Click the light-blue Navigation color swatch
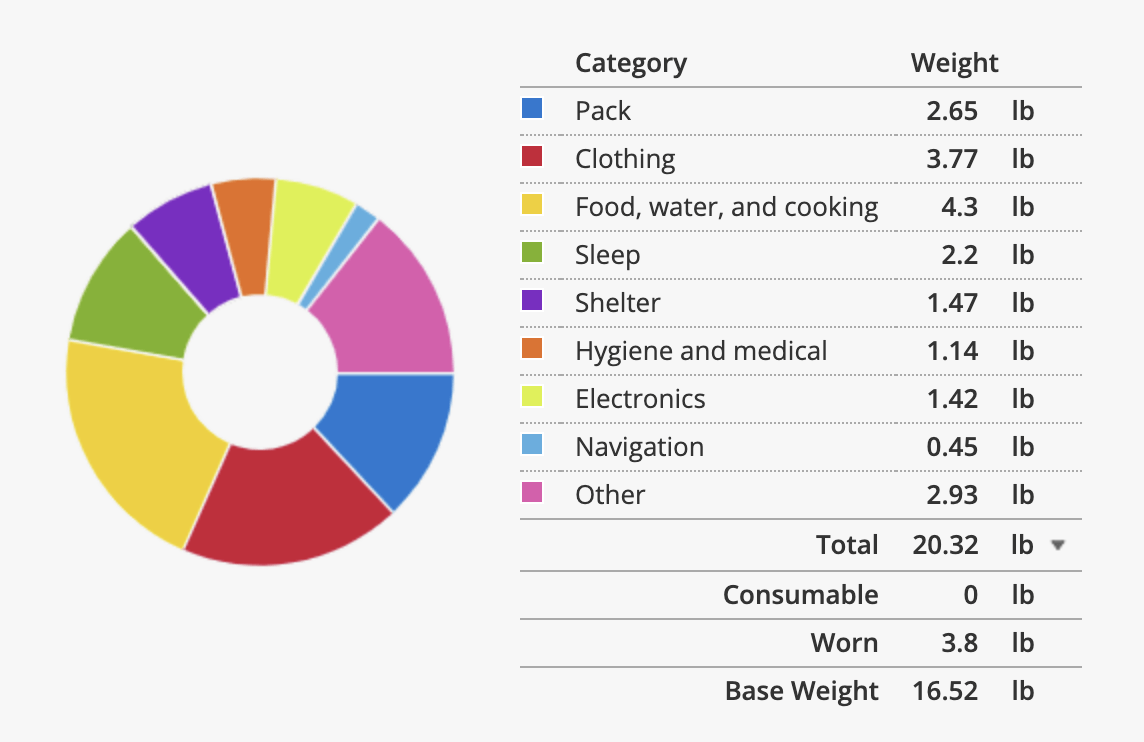The height and width of the screenshot is (742, 1144). click(x=532, y=444)
